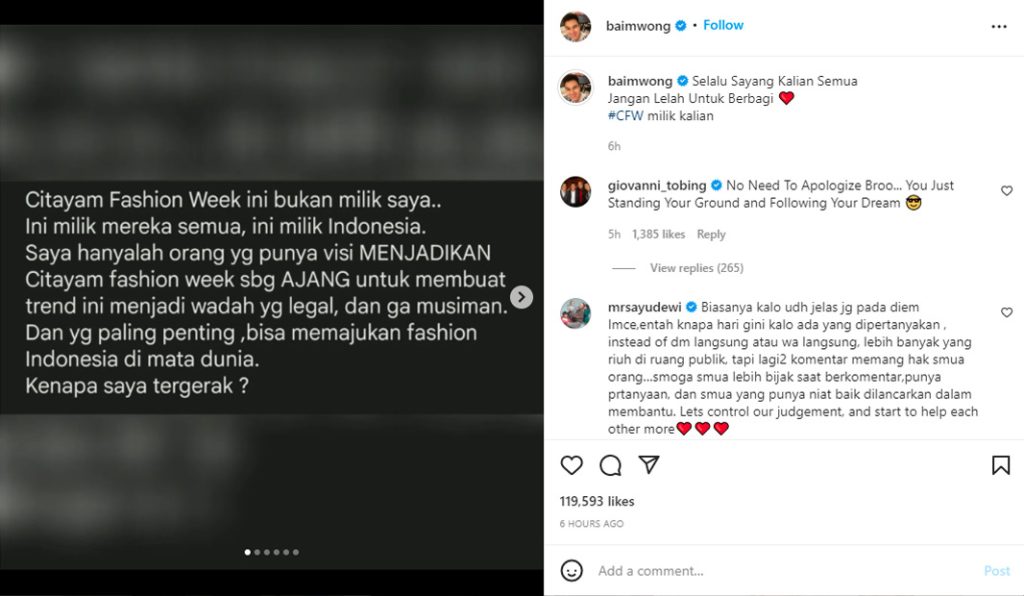Image resolution: width=1024 pixels, height=596 pixels.
Task: Like giovanni_tobing's comment
Action: click(1006, 191)
